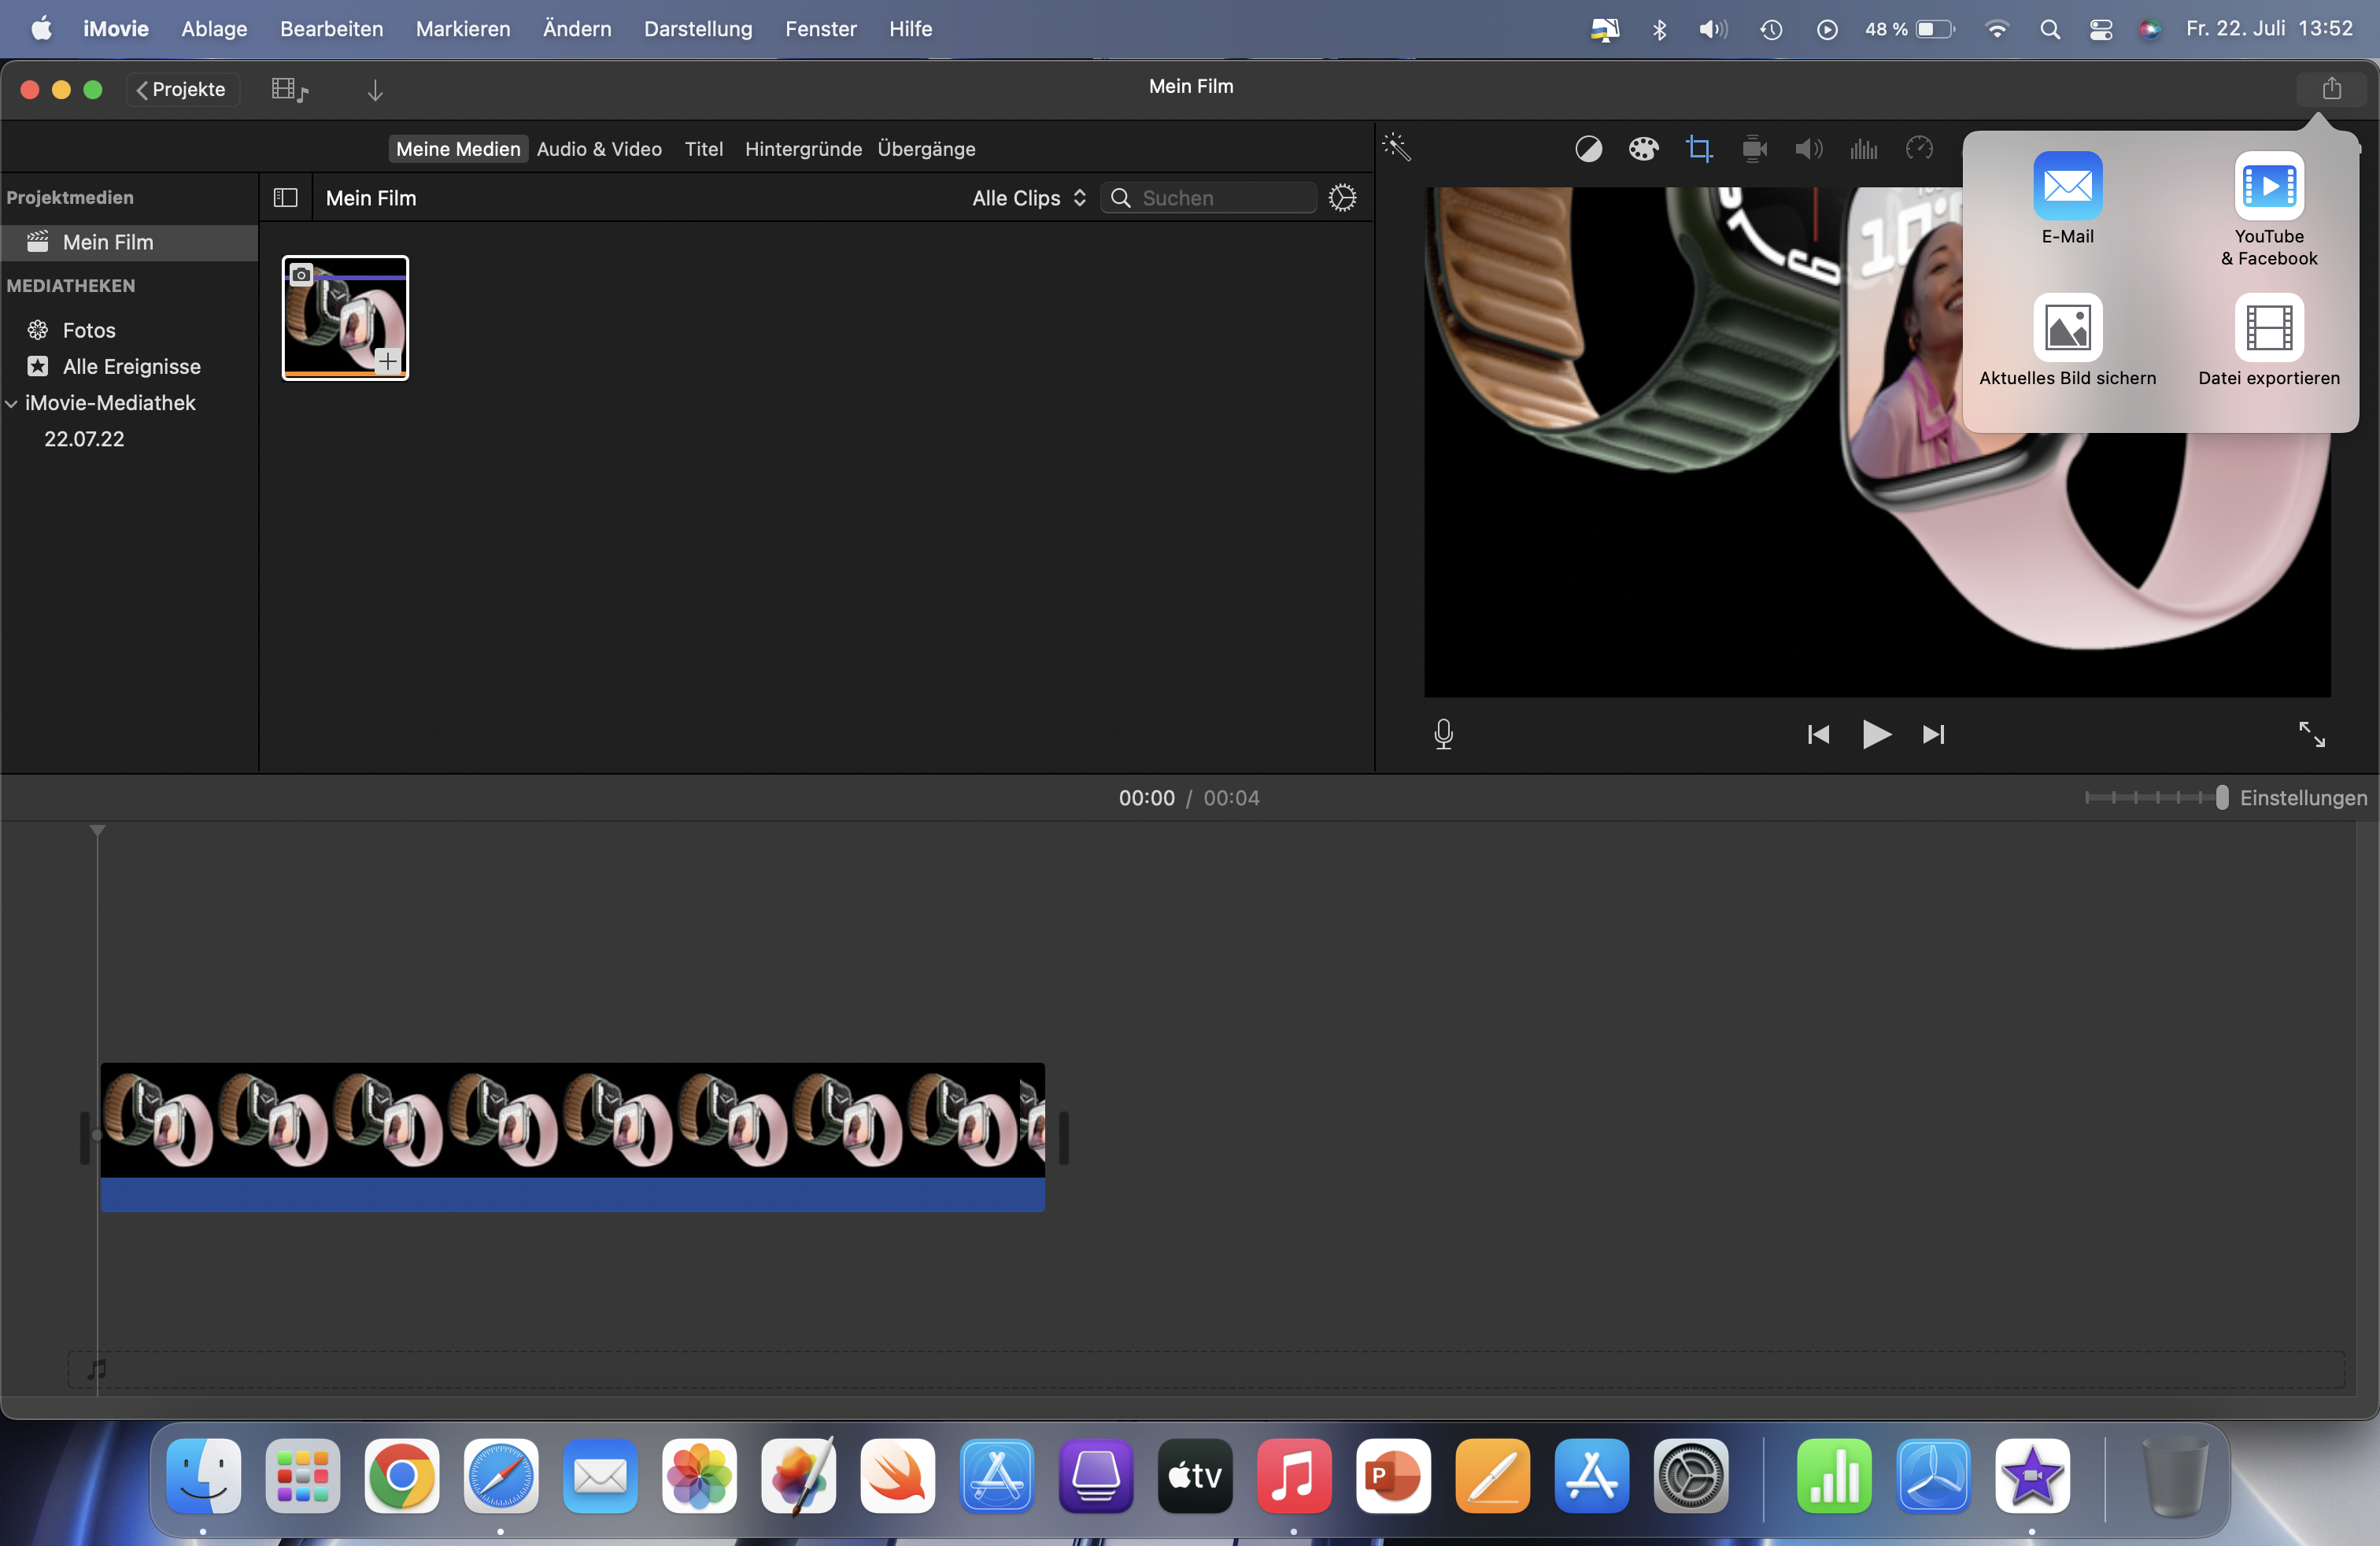Image resolution: width=2380 pixels, height=1546 pixels.
Task: Toggle the media library sidebar visibility
Action: click(286, 198)
